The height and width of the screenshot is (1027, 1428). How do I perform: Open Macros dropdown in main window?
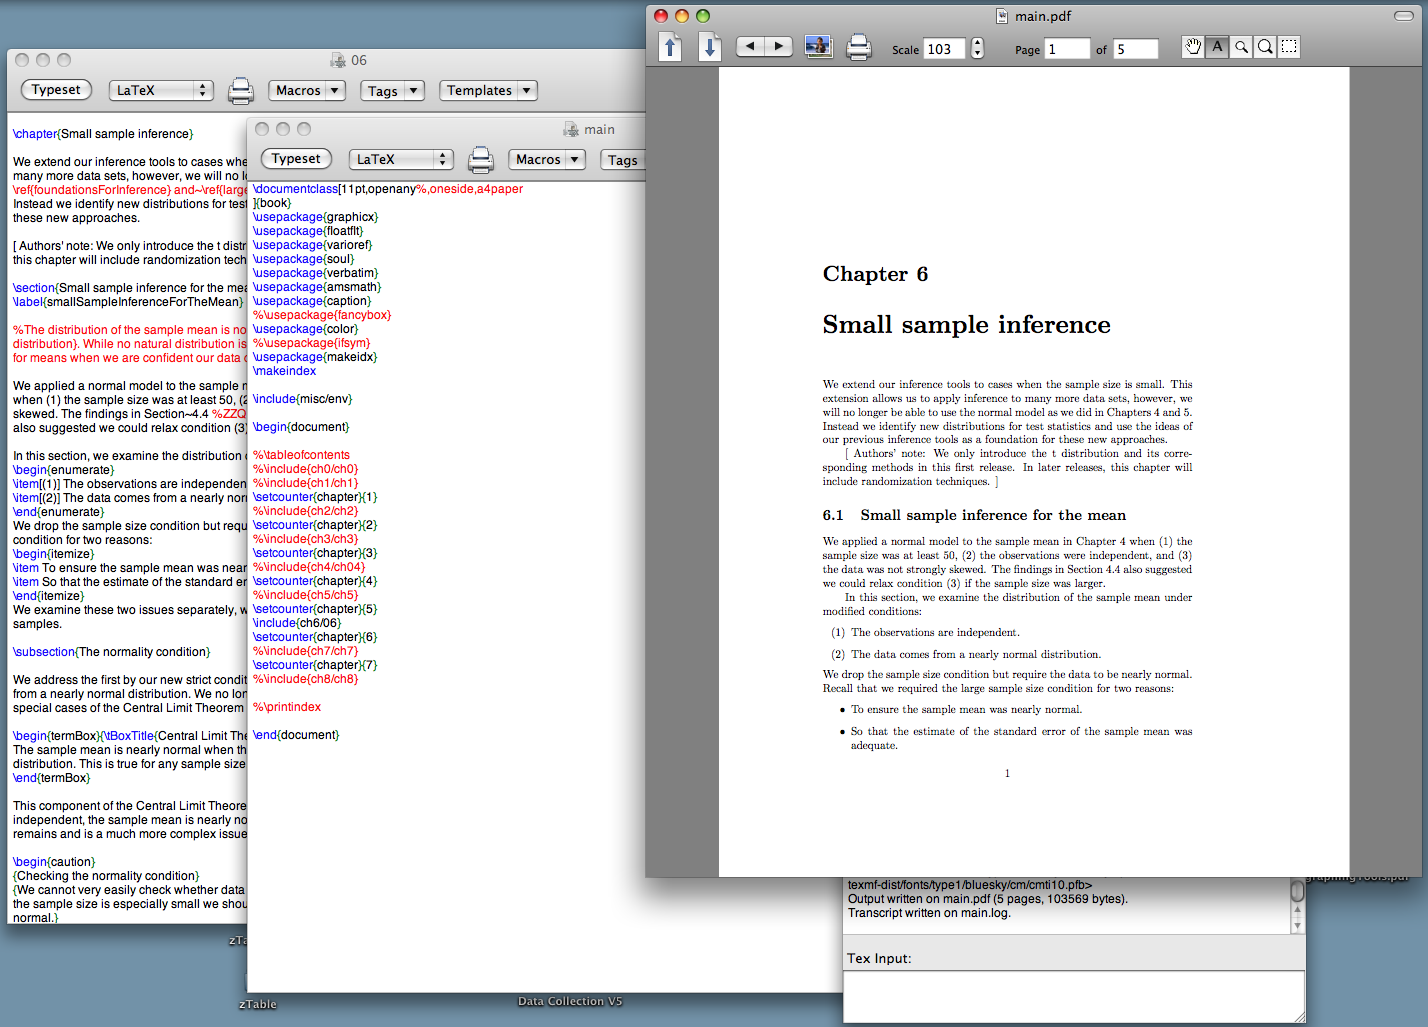coord(547,159)
